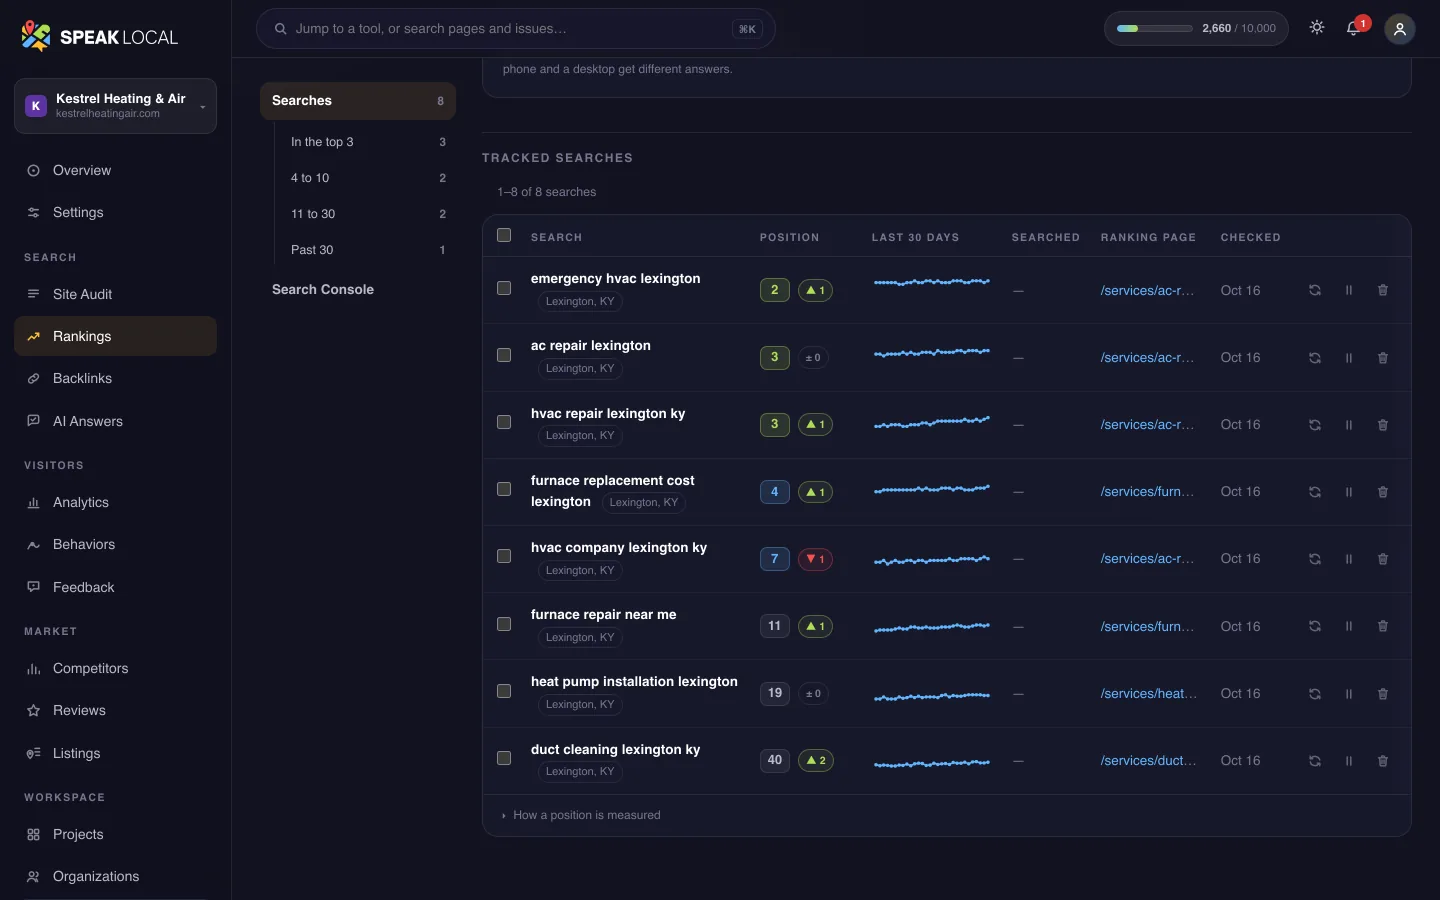Delete the furnace replacement cost lexington search
Viewport: 1440px width, 900px height.
tap(1383, 491)
